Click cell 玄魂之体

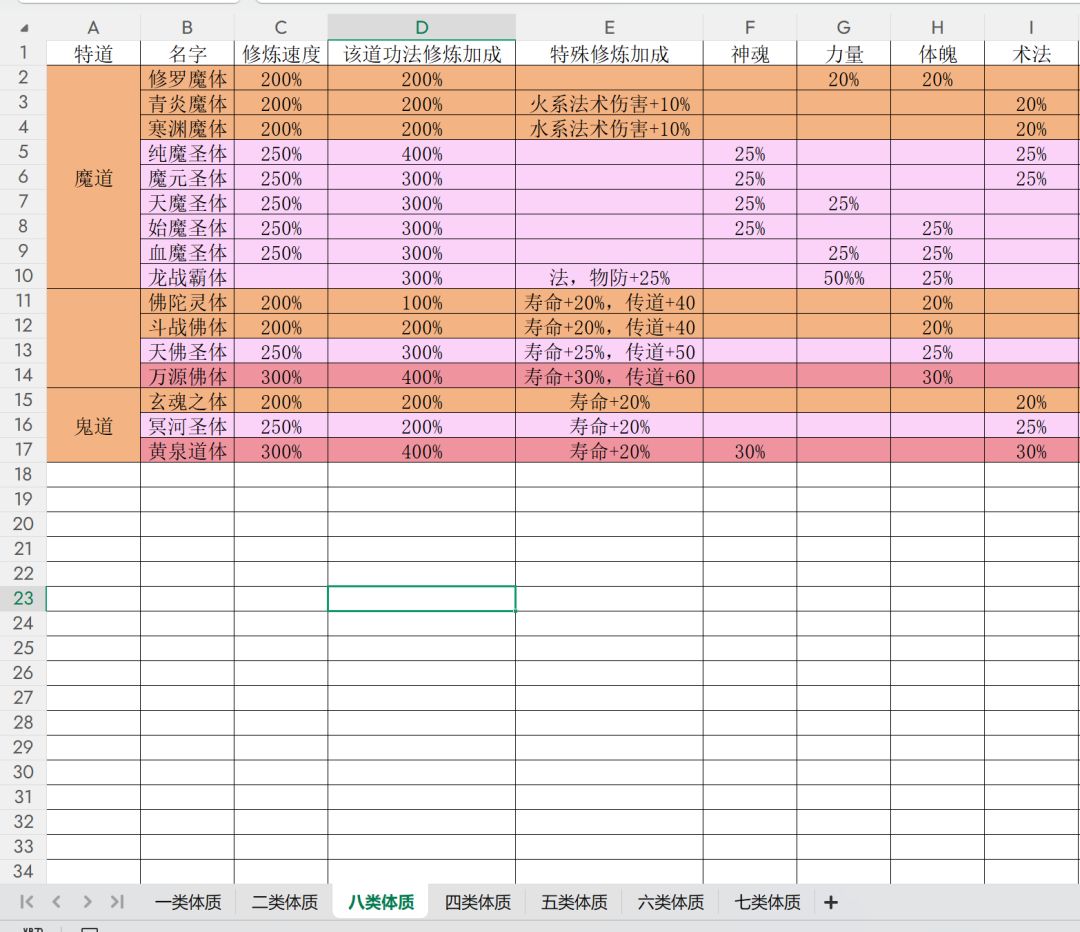[187, 401]
